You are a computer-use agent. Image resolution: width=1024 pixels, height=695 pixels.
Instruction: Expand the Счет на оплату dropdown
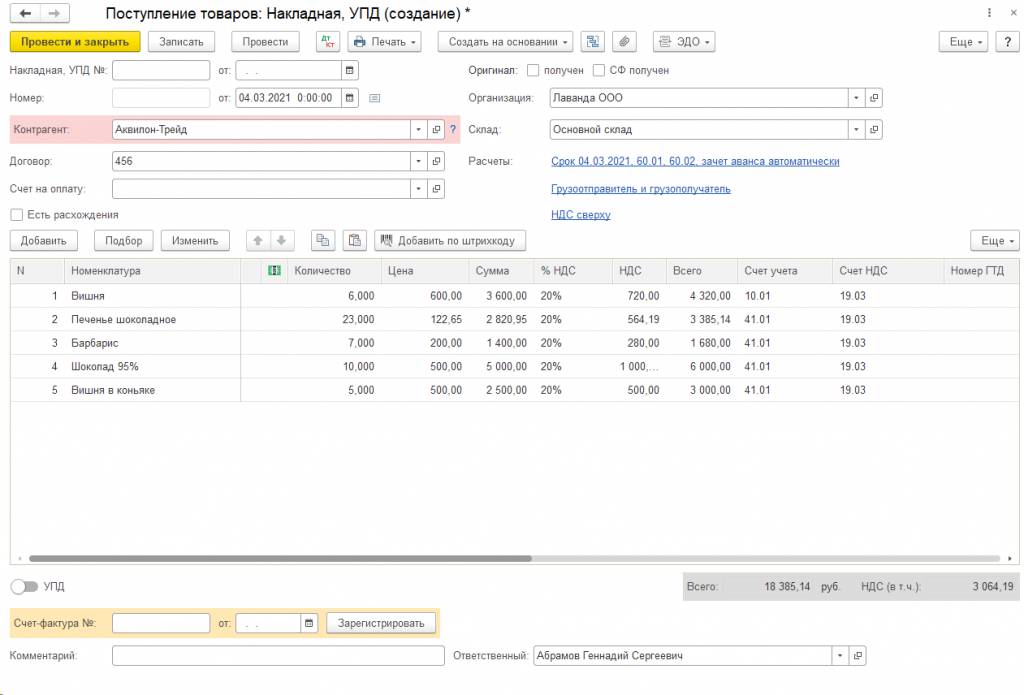pyautogui.click(x=419, y=189)
